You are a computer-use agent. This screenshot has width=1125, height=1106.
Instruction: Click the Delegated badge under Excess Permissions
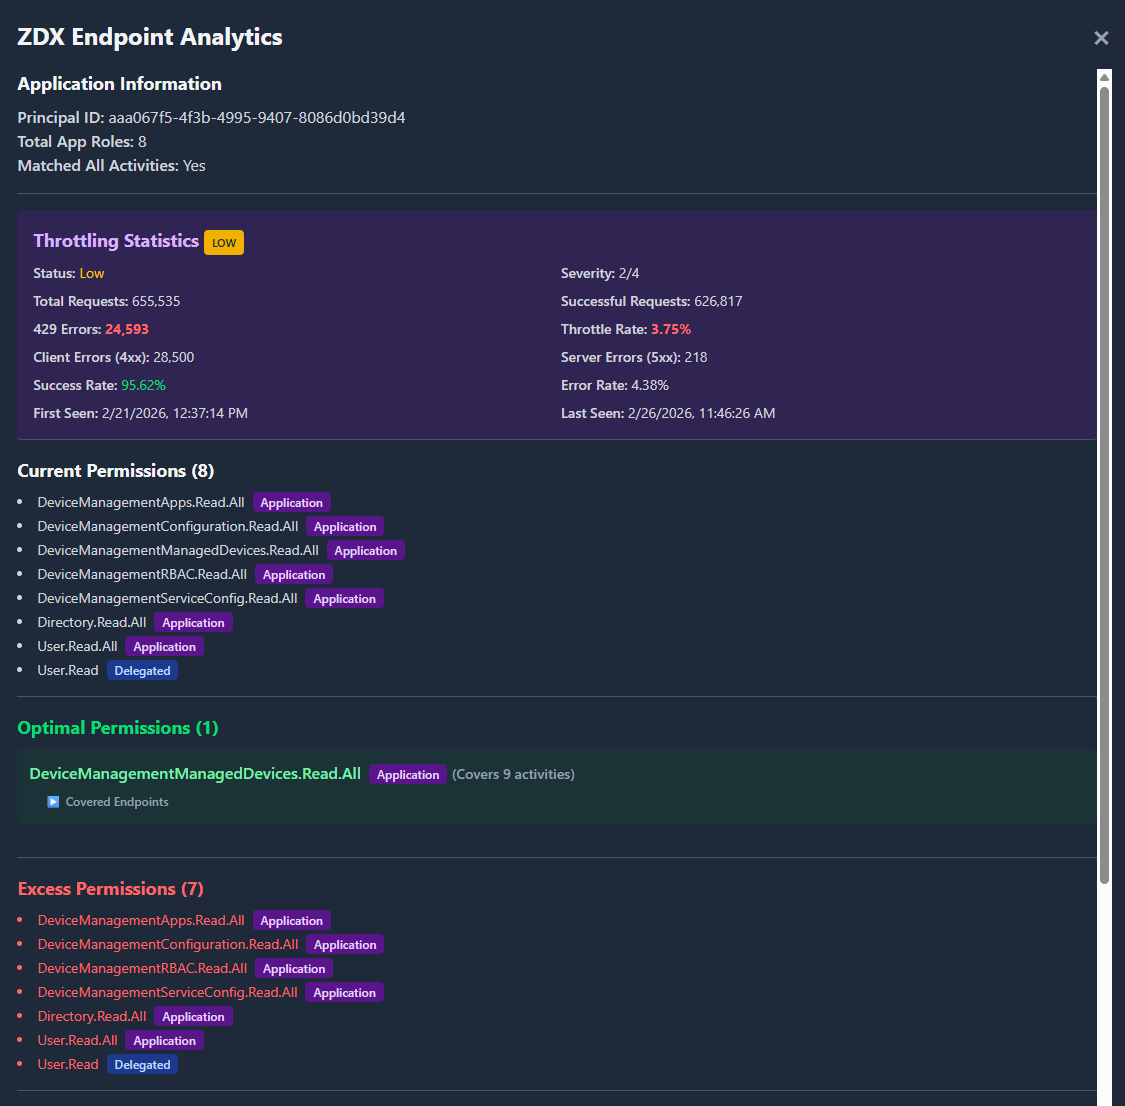coord(142,1065)
